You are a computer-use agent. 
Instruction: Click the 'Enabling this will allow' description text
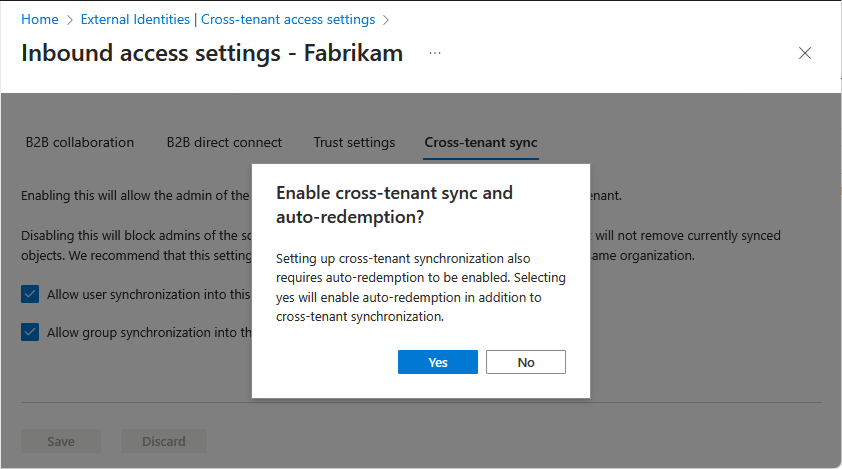point(135,196)
